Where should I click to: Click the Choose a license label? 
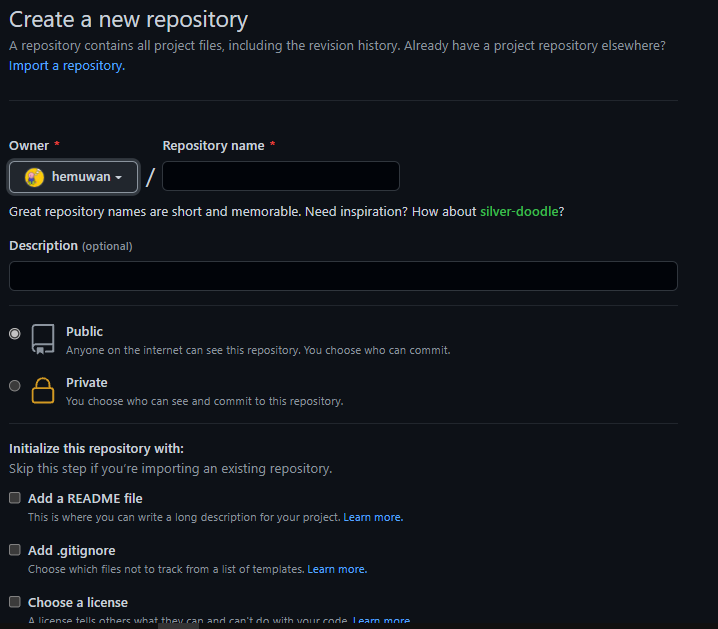pos(78,602)
